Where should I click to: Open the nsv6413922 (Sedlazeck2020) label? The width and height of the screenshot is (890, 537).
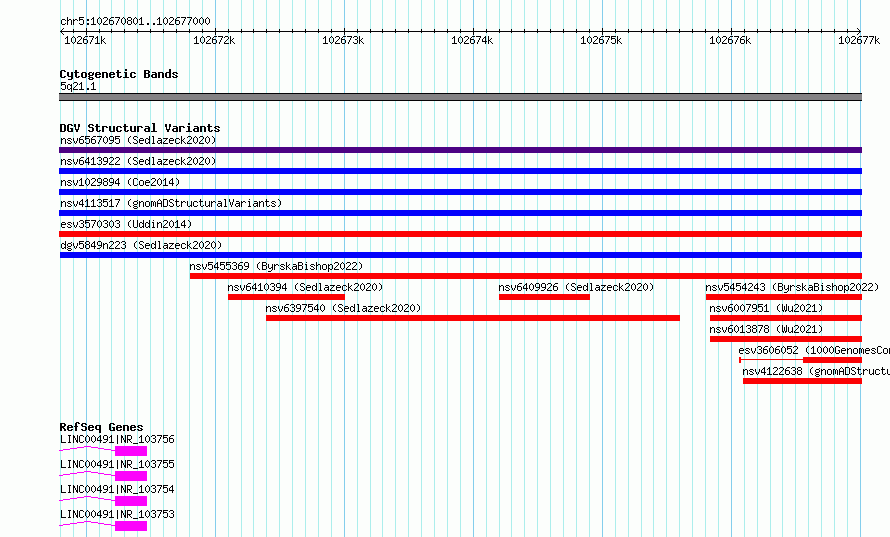tap(138, 161)
